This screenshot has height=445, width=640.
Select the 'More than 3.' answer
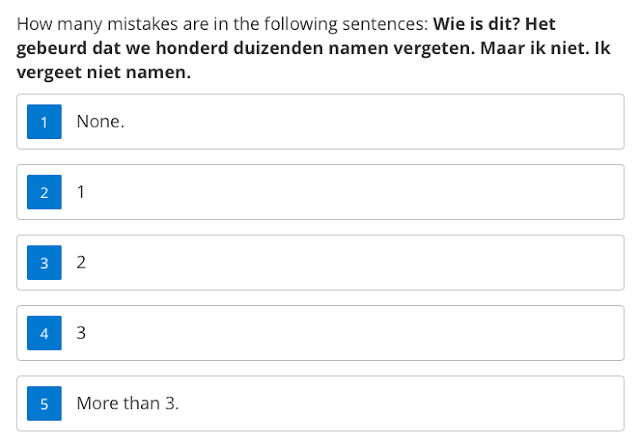[x=128, y=403]
